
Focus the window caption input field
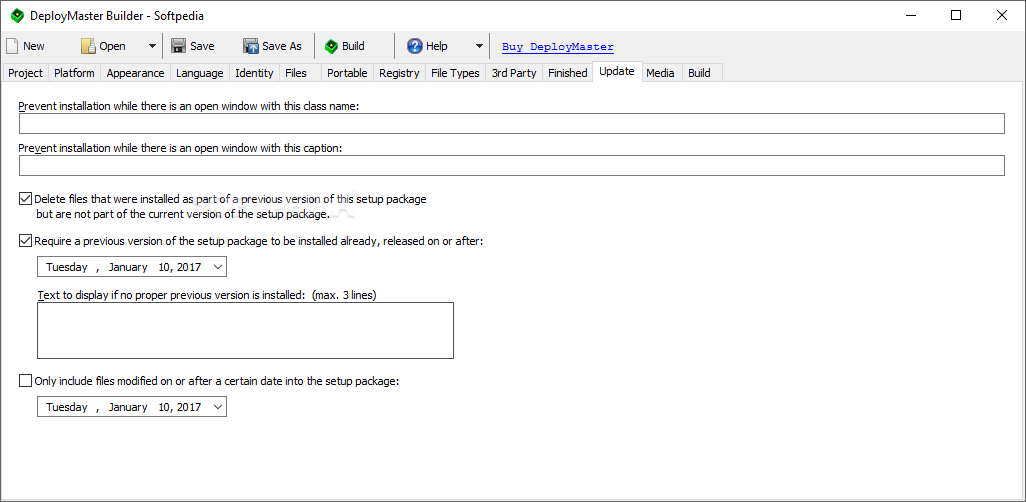pyautogui.click(x=512, y=166)
